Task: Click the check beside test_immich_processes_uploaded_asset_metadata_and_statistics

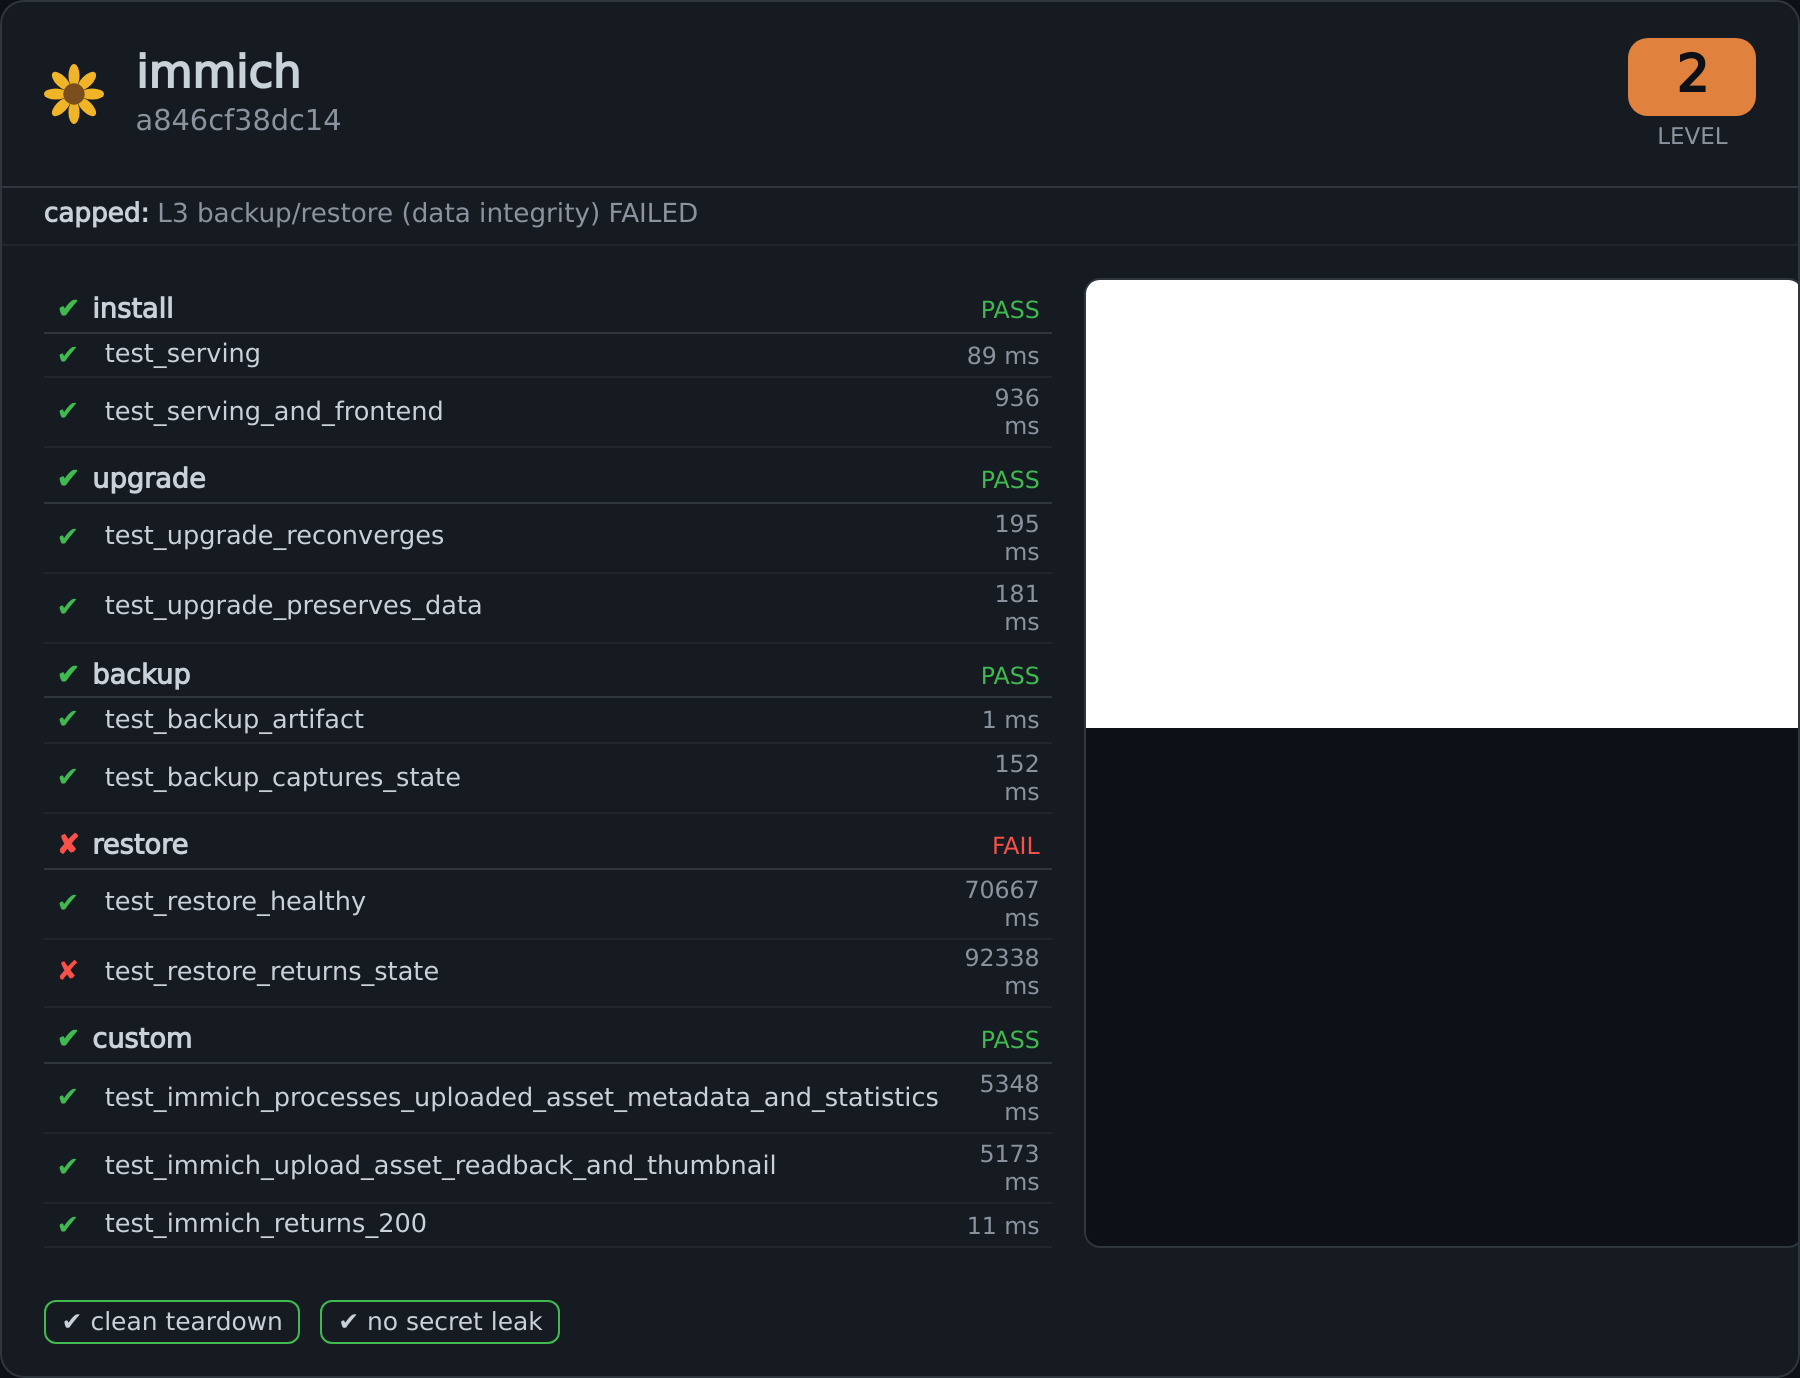Action: 68,1097
